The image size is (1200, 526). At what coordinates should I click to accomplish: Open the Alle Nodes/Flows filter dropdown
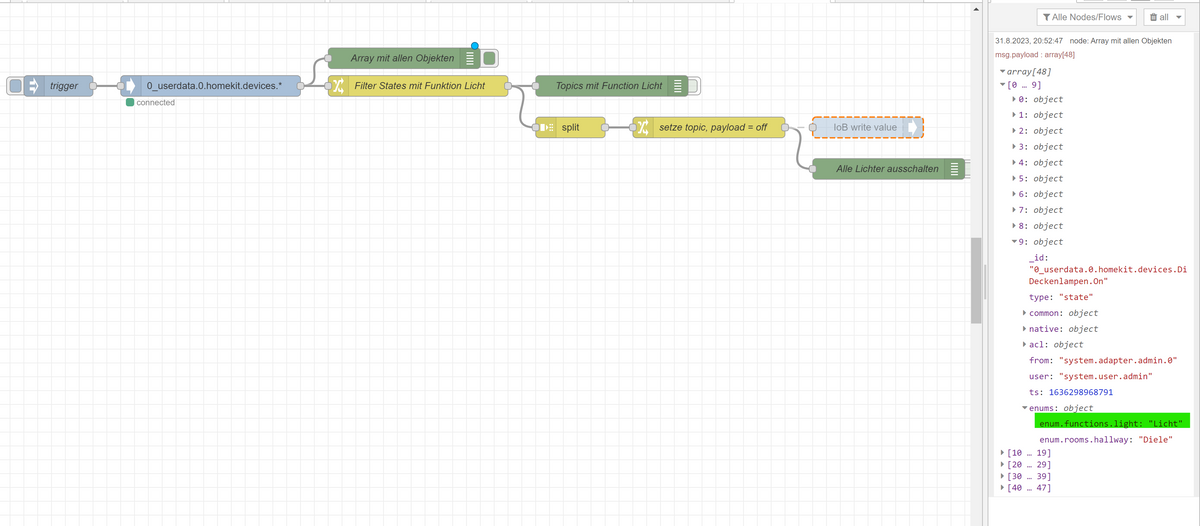click(x=1086, y=17)
